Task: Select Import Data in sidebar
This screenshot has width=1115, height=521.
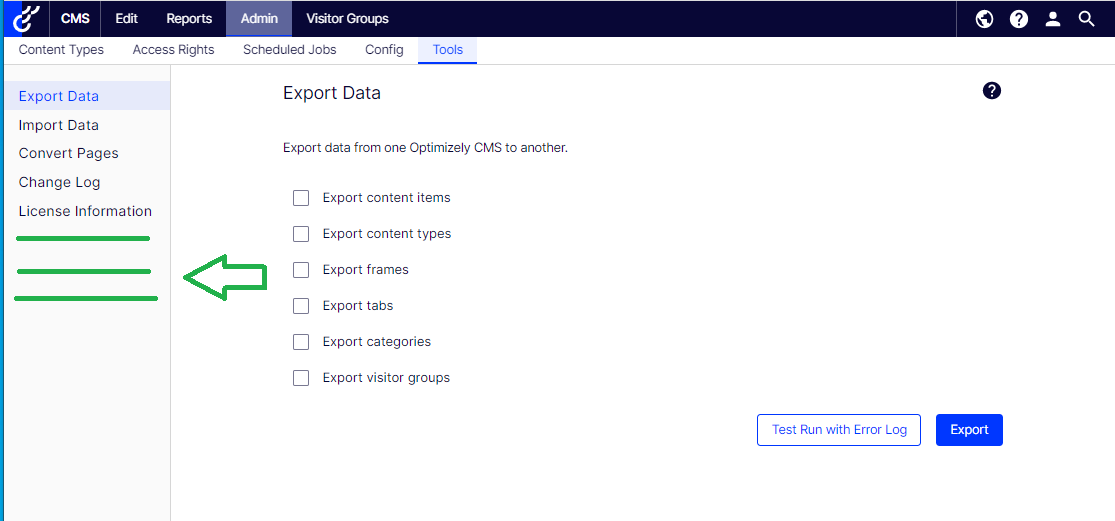Action: pos(59,125)
